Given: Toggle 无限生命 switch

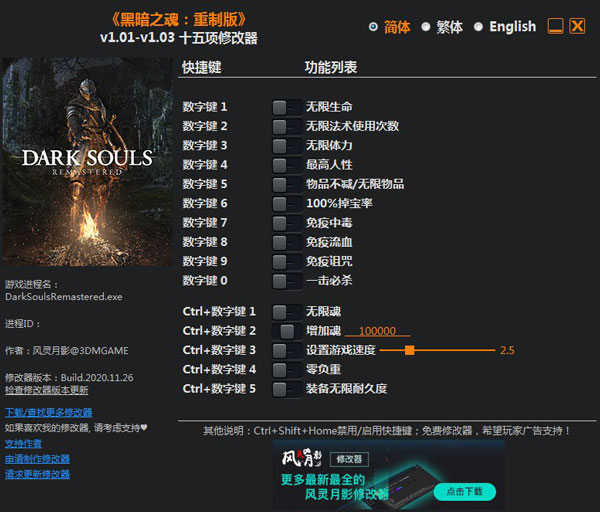Looking at the screenshot, I should click(287, 108).
